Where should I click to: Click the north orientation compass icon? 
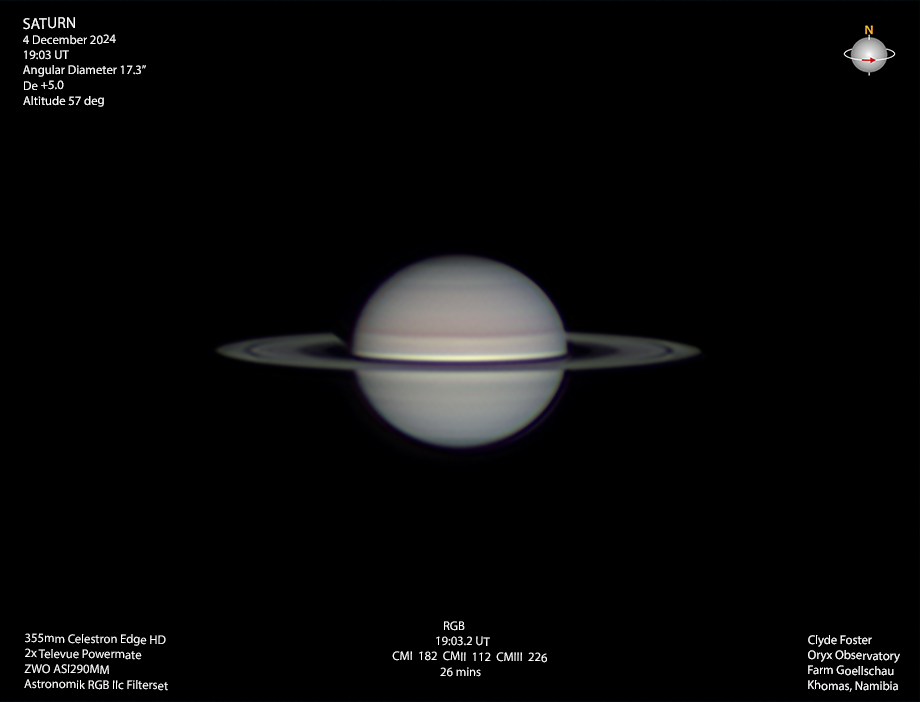(x=869, y=52)
